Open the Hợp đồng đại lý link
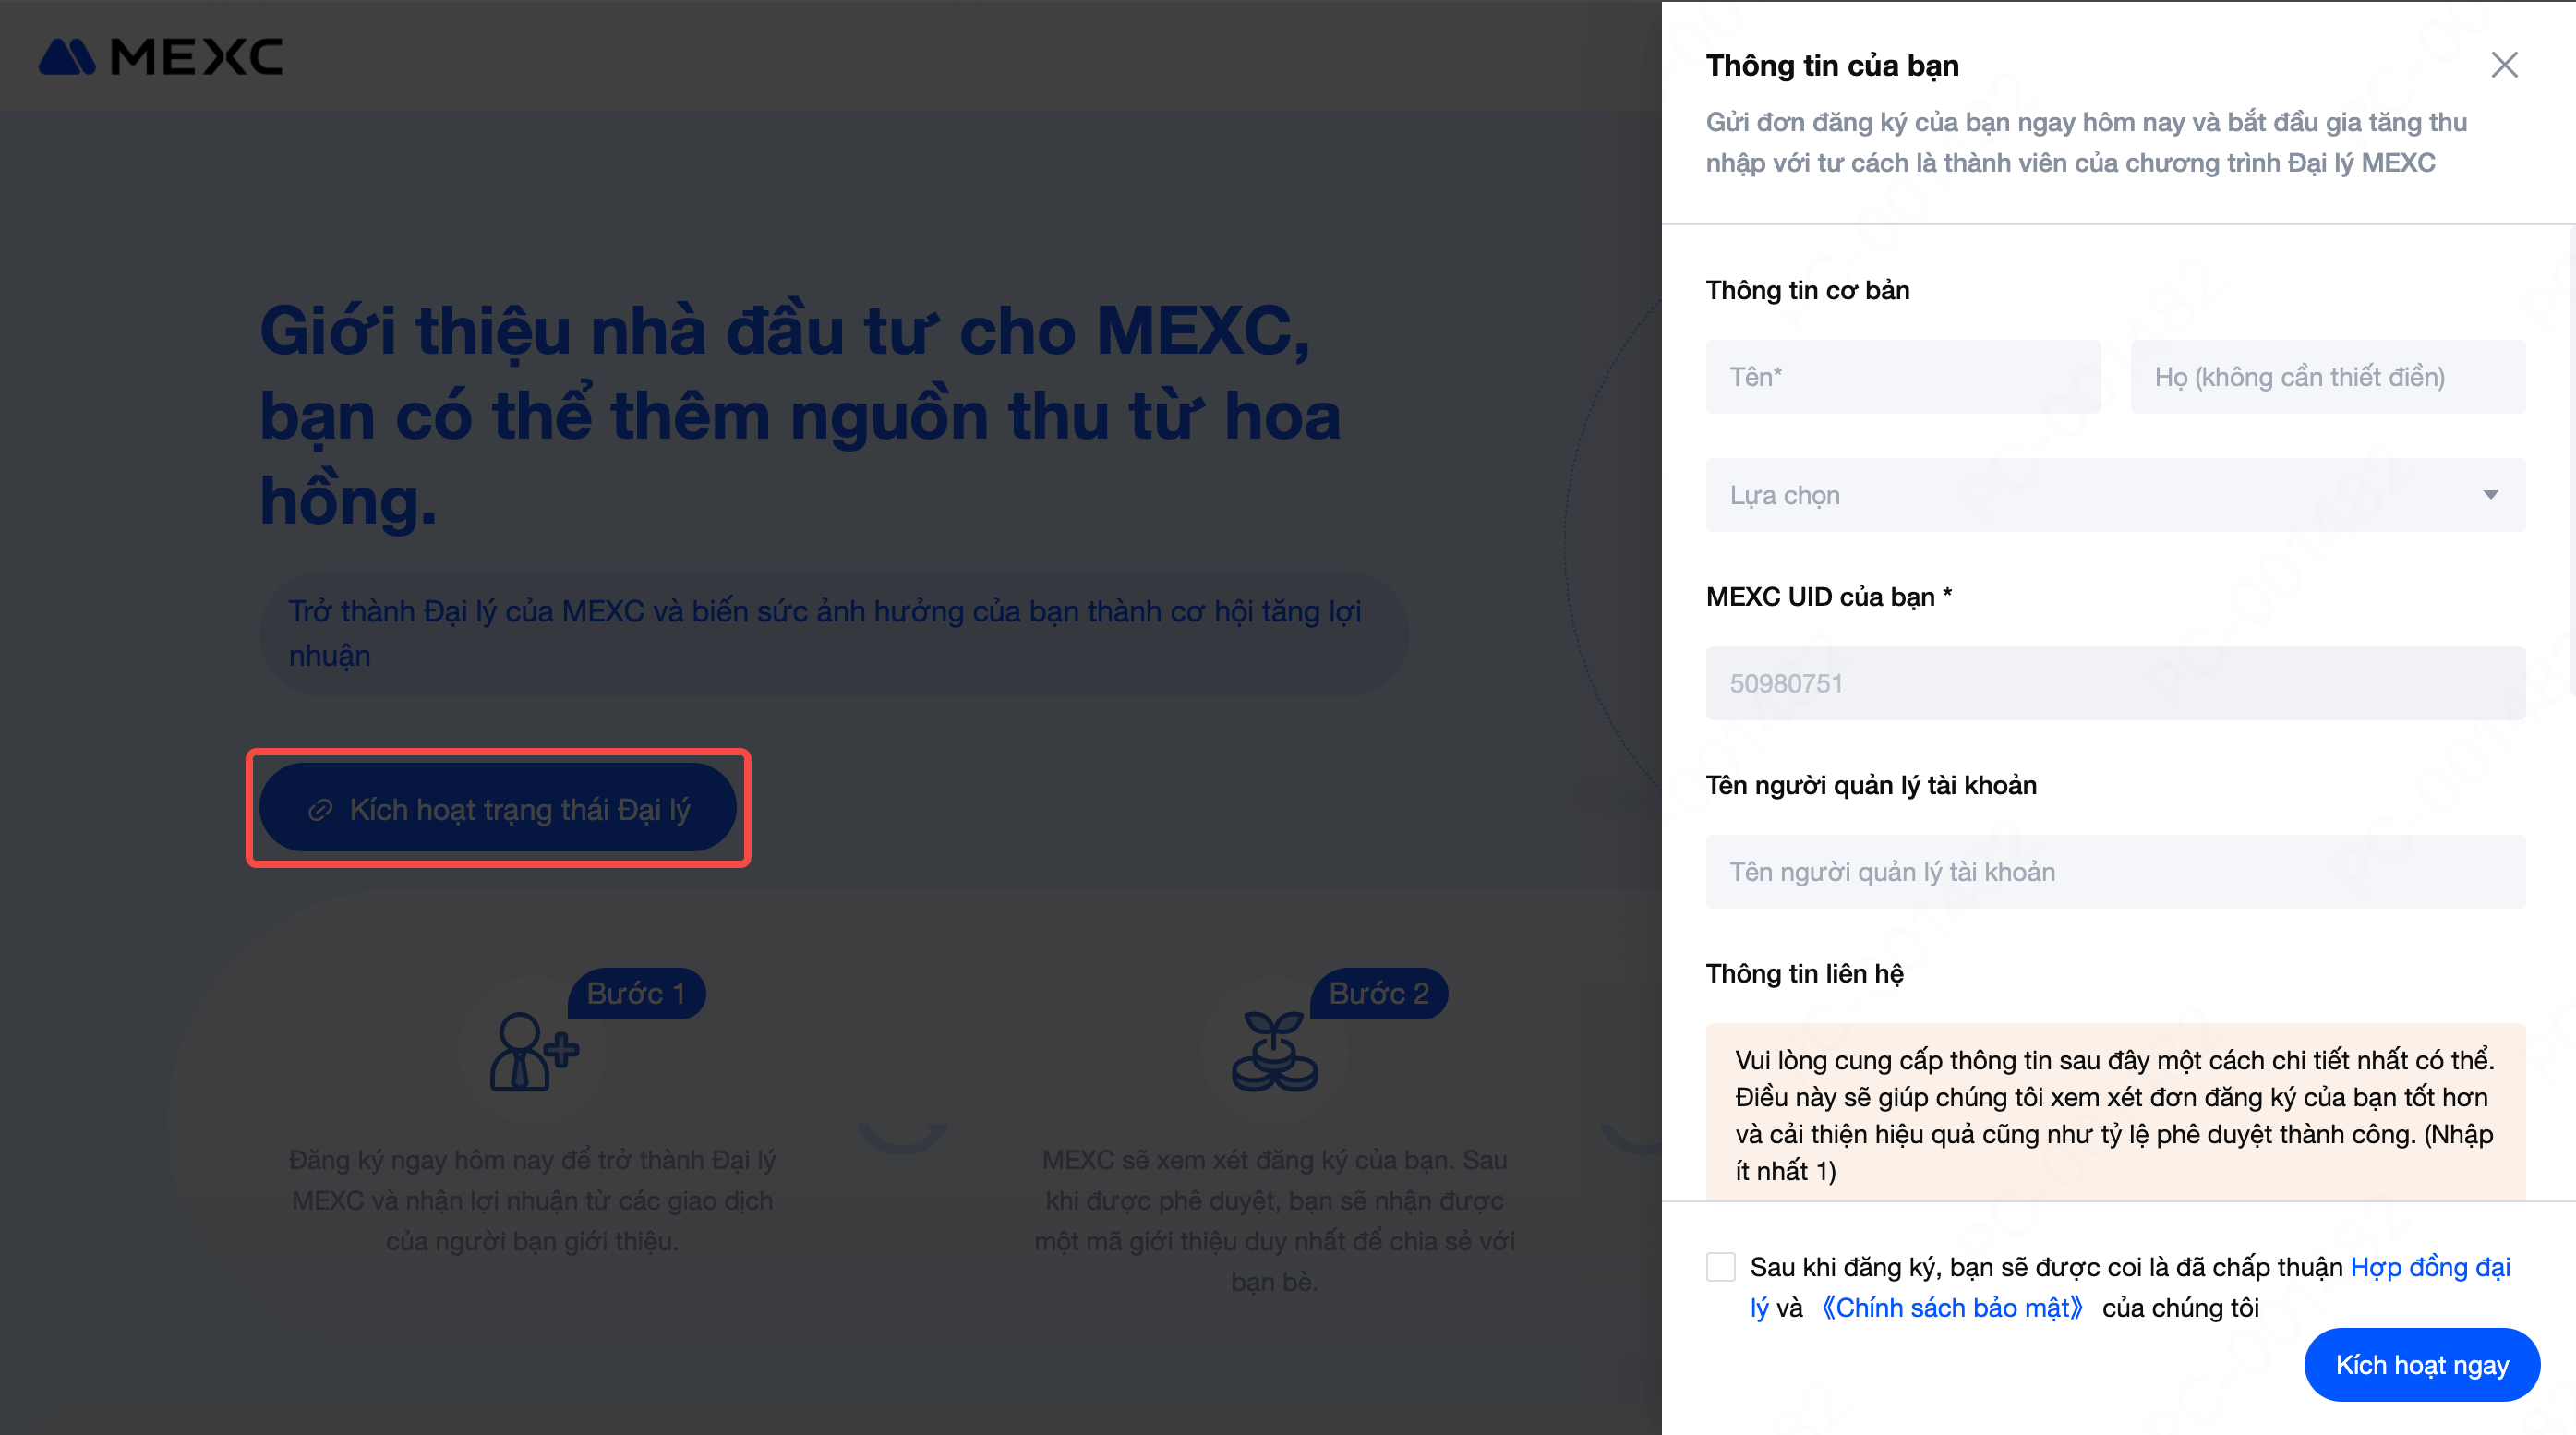2576x1435 pixels. click(2429, 1267)
